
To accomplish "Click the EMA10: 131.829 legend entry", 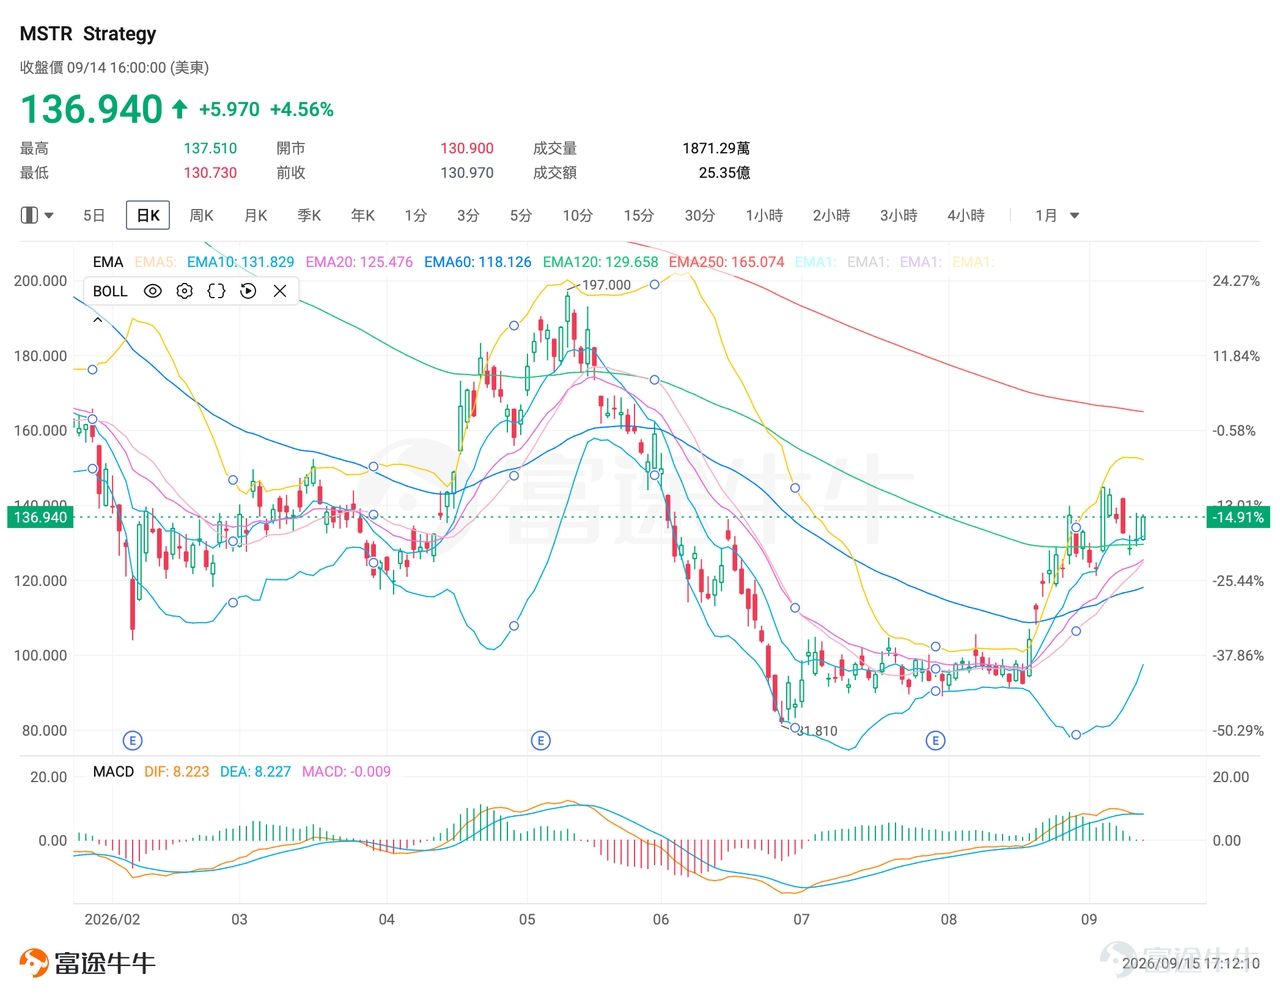I will 240,262.
